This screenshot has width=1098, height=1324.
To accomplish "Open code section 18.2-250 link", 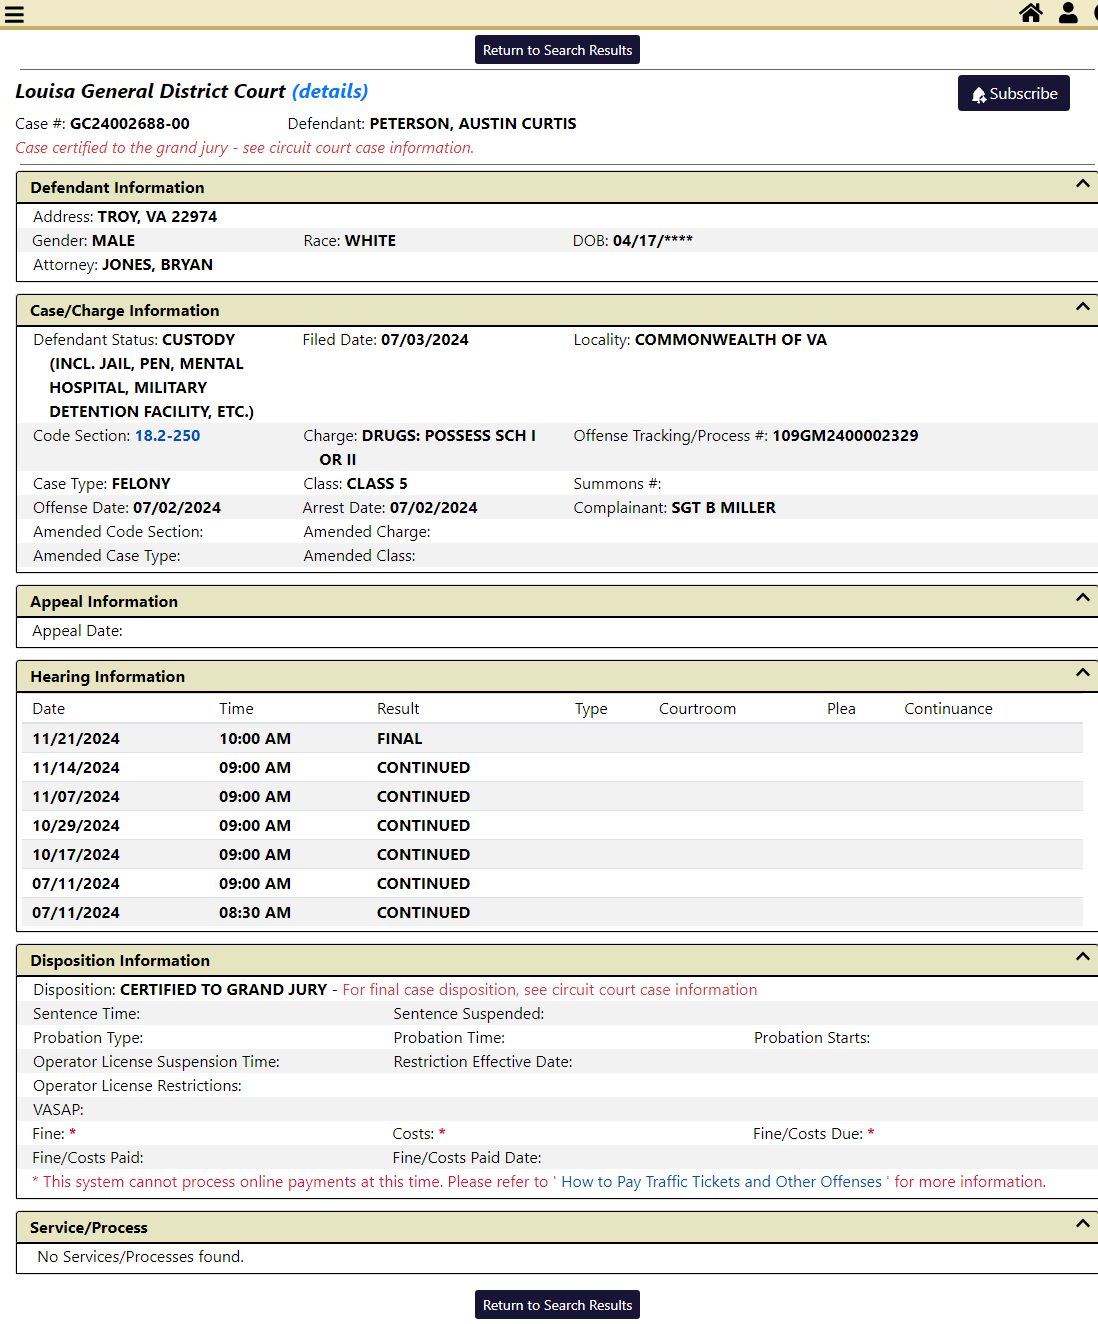I will [x=168, y=436].
